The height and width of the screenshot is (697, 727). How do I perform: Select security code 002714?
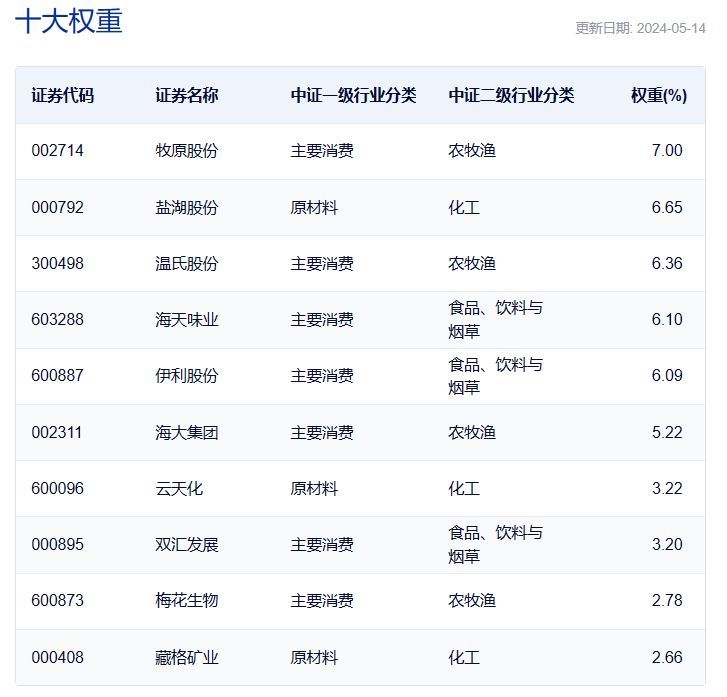coord(57,150)
